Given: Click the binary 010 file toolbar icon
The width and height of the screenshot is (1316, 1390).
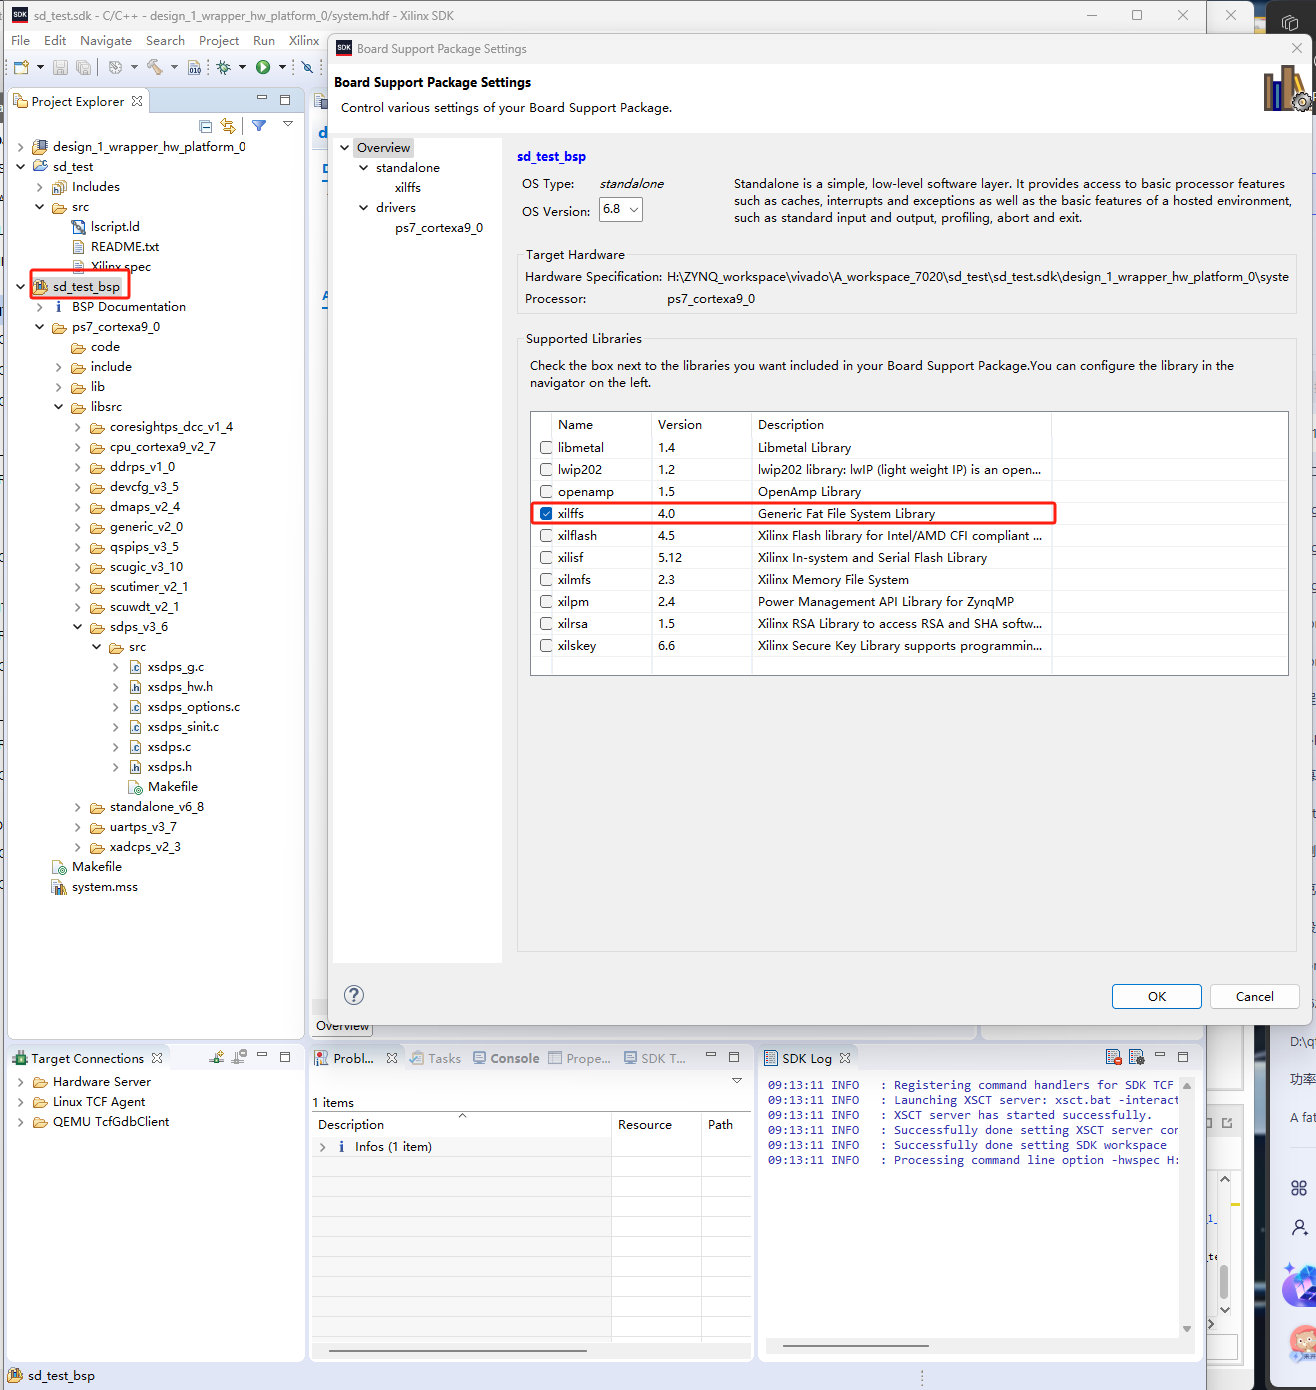Looking at the screenshot, I should (x=195, y=67).
